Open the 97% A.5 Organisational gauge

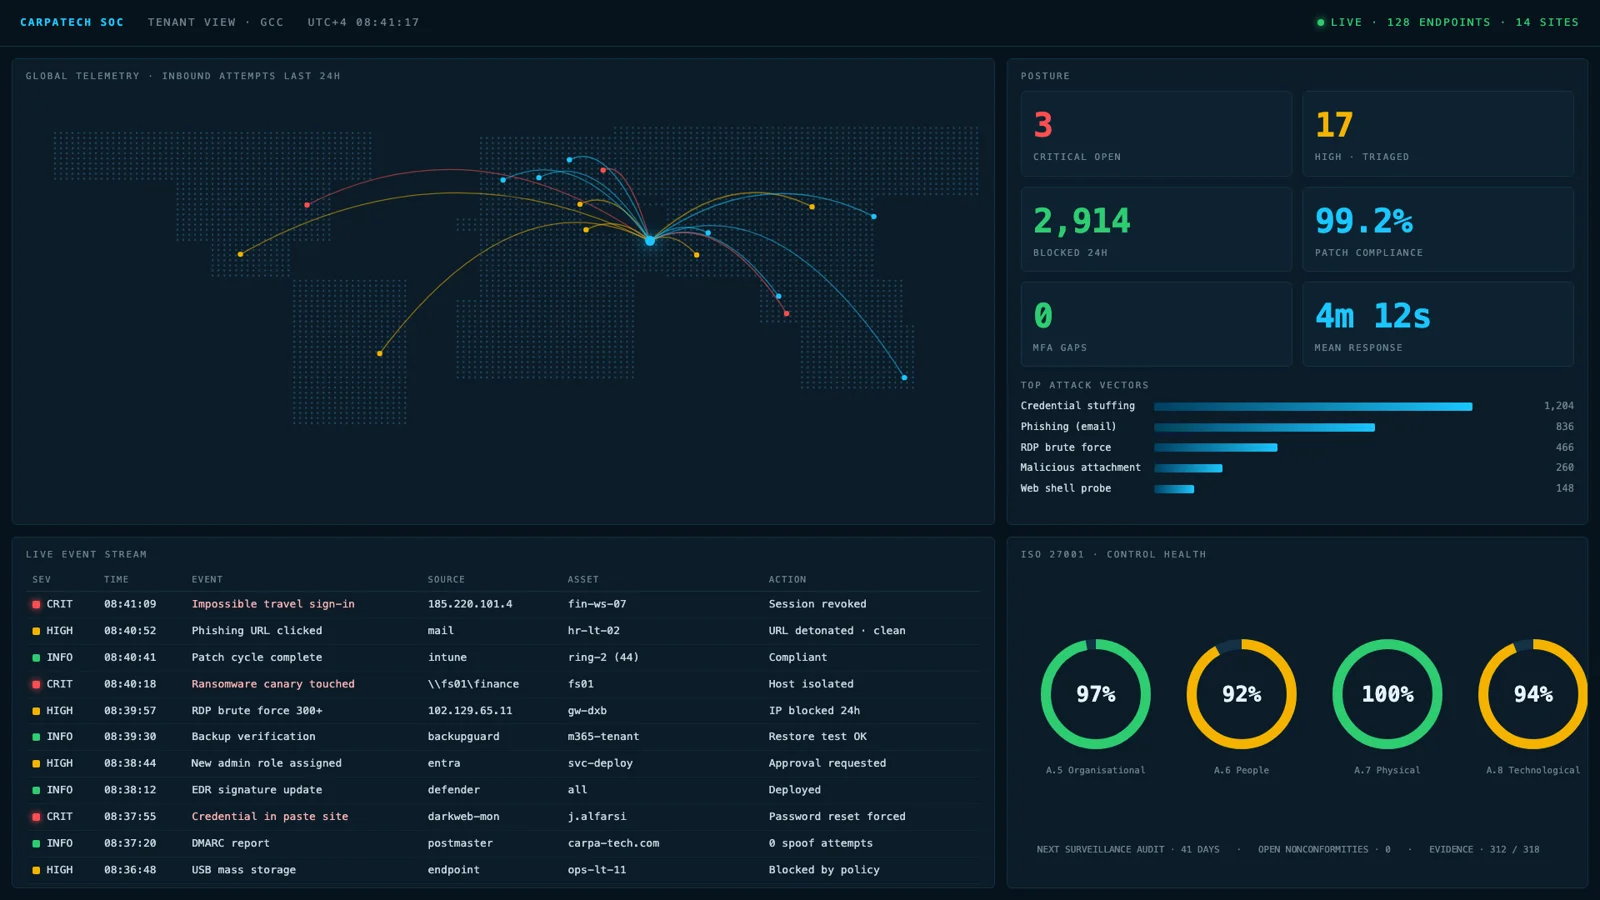pos(1096,694)
